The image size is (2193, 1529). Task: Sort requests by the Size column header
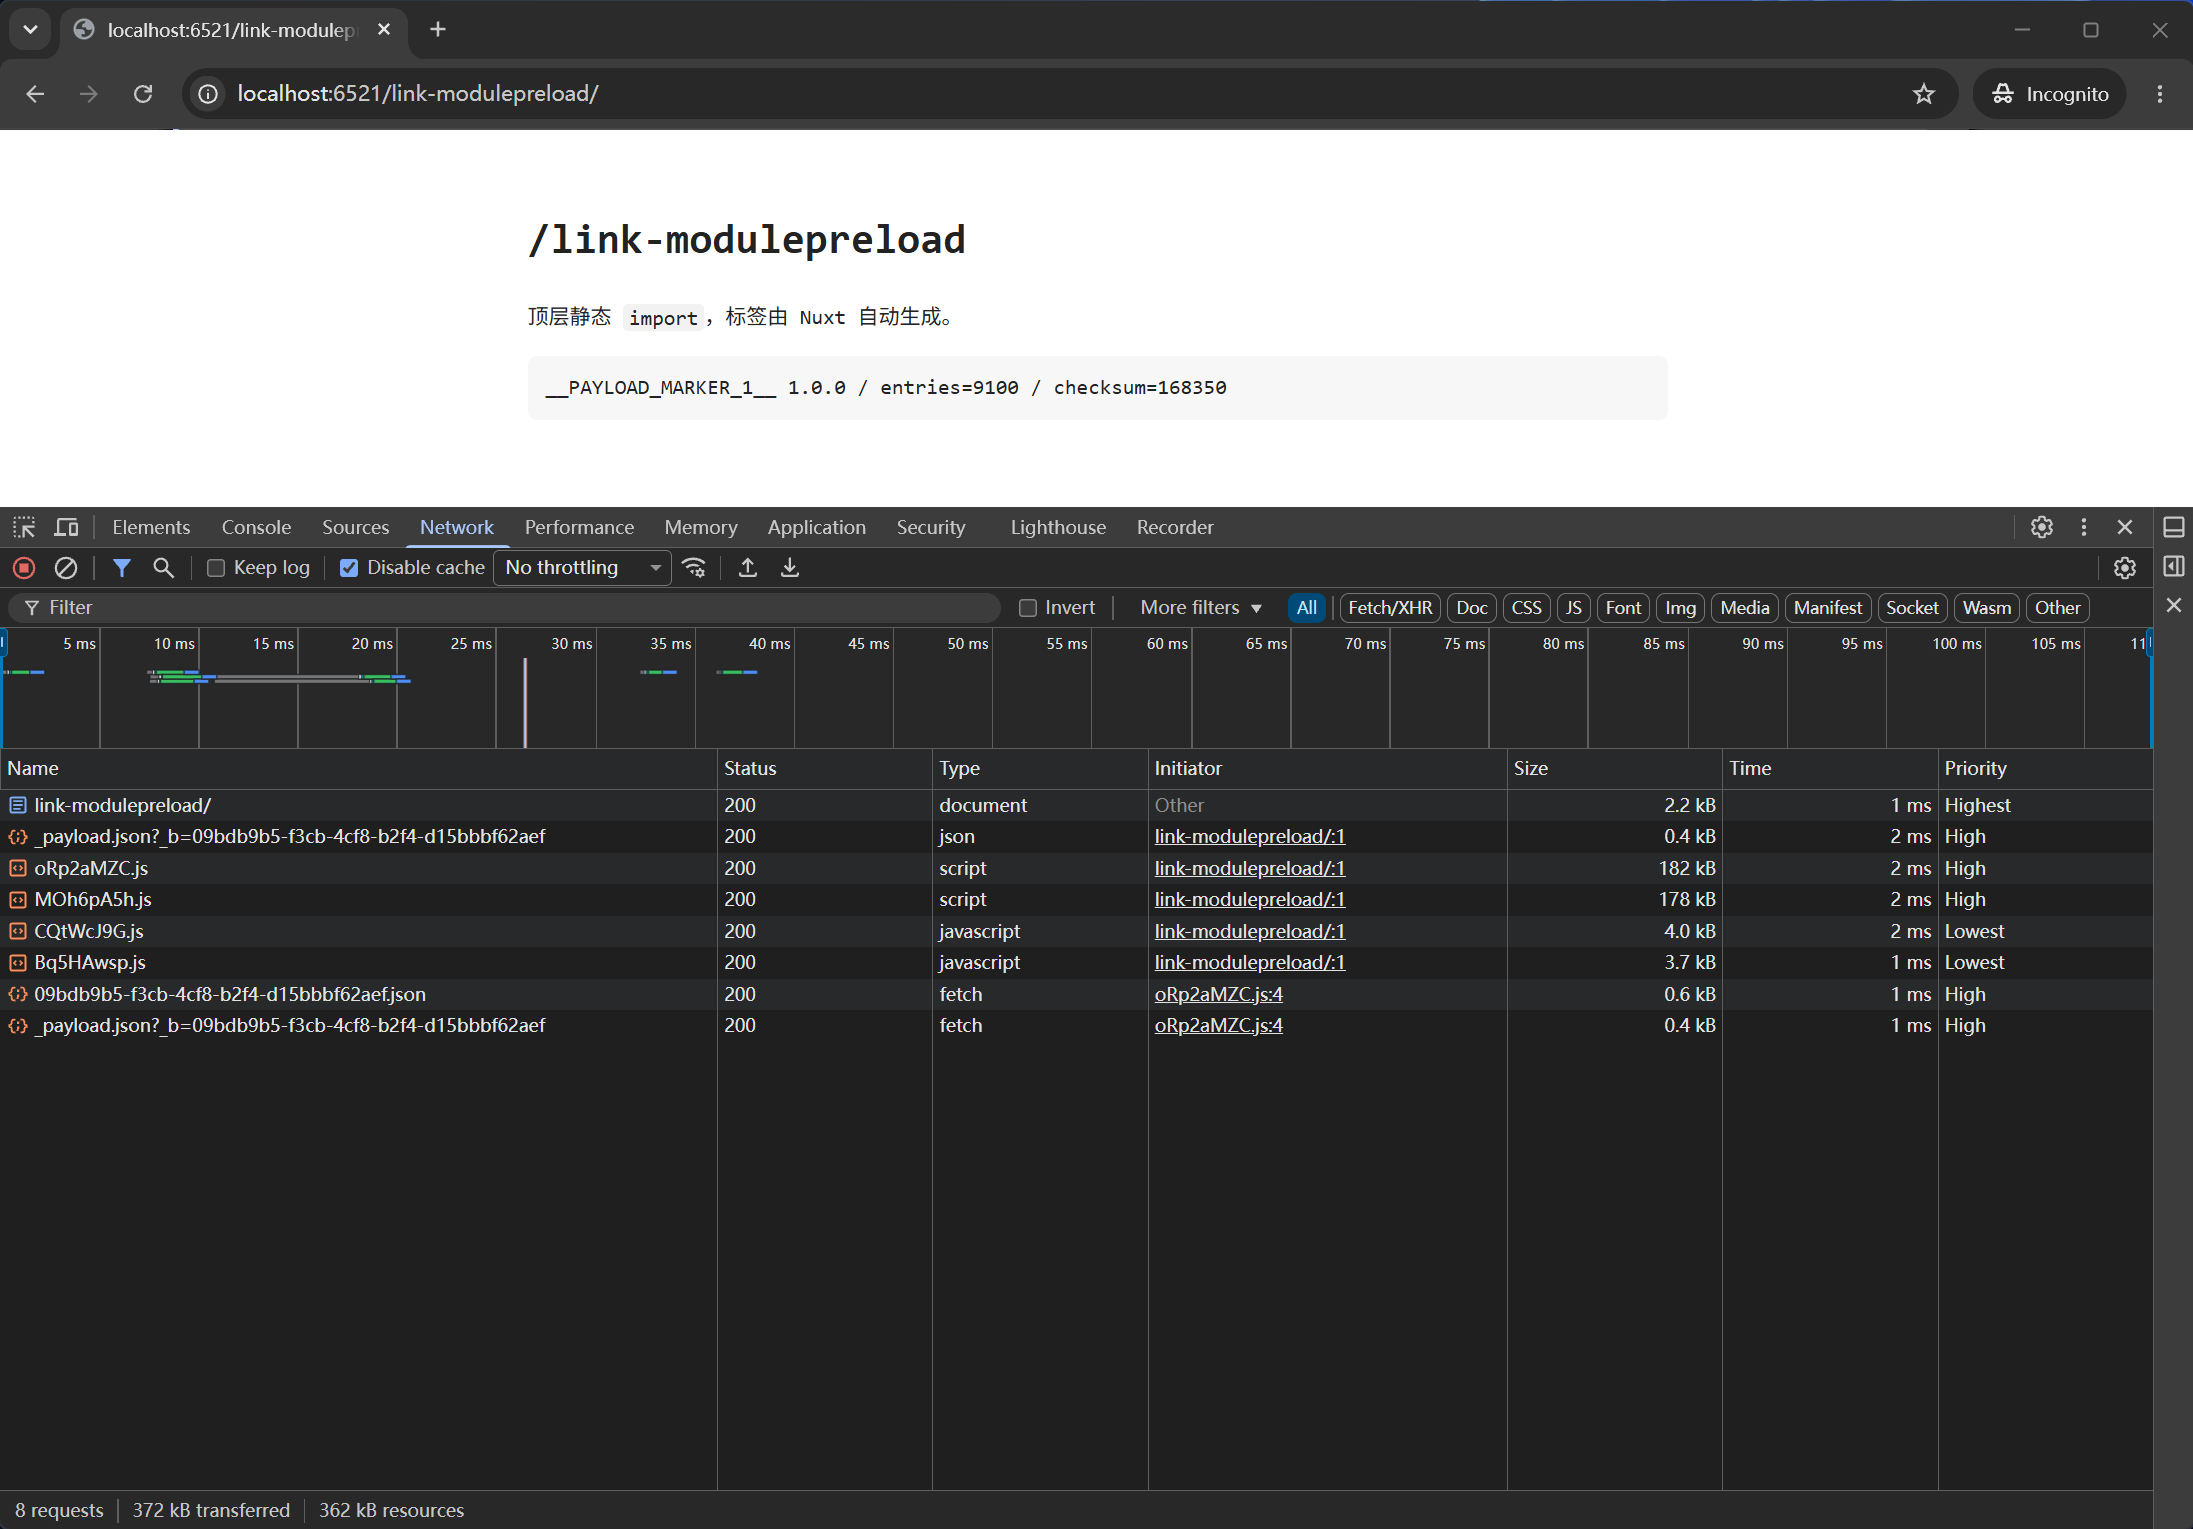[x=1613, y=768]
